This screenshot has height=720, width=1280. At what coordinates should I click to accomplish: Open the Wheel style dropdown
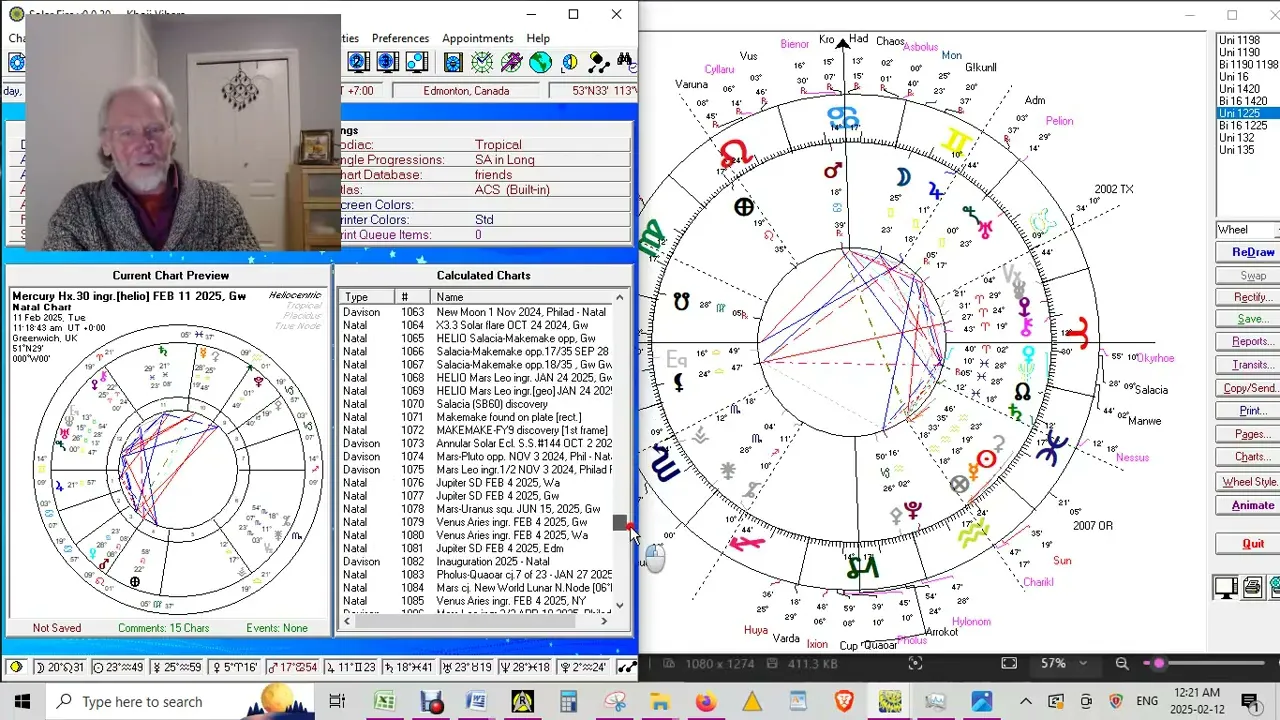coord(1246,230)
